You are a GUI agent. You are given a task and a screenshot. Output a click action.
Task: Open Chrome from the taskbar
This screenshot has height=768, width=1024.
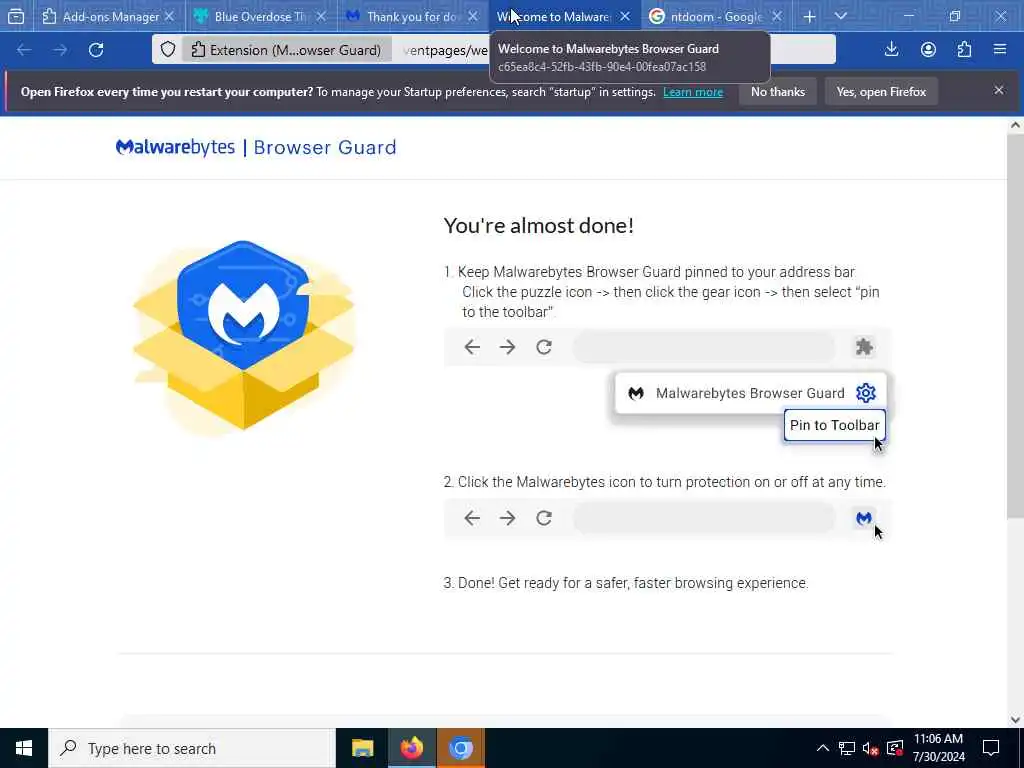tap(460, 748)
